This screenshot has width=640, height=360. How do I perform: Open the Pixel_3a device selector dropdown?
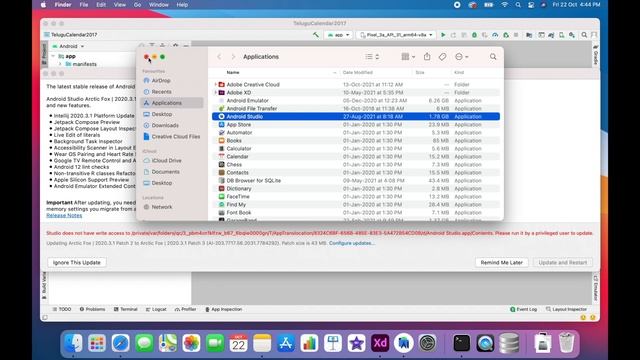click(396, 35)
